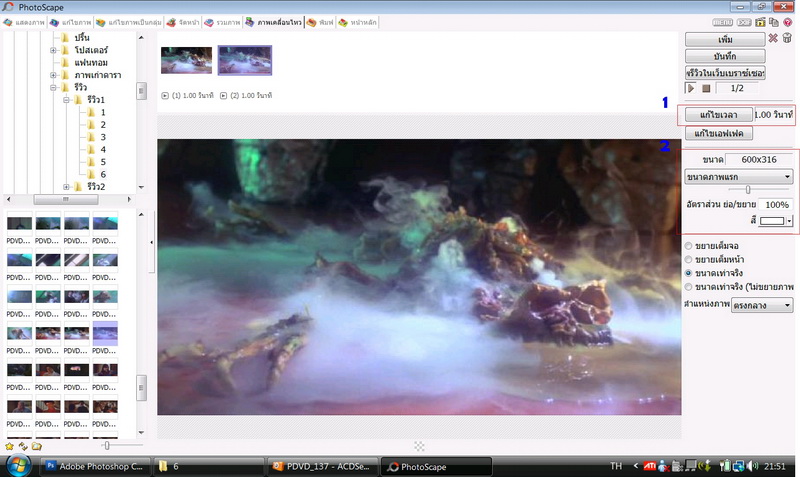Click the white background color swatch
The height and width of the screenshot is (477, 800).
(x=772, y=221)
